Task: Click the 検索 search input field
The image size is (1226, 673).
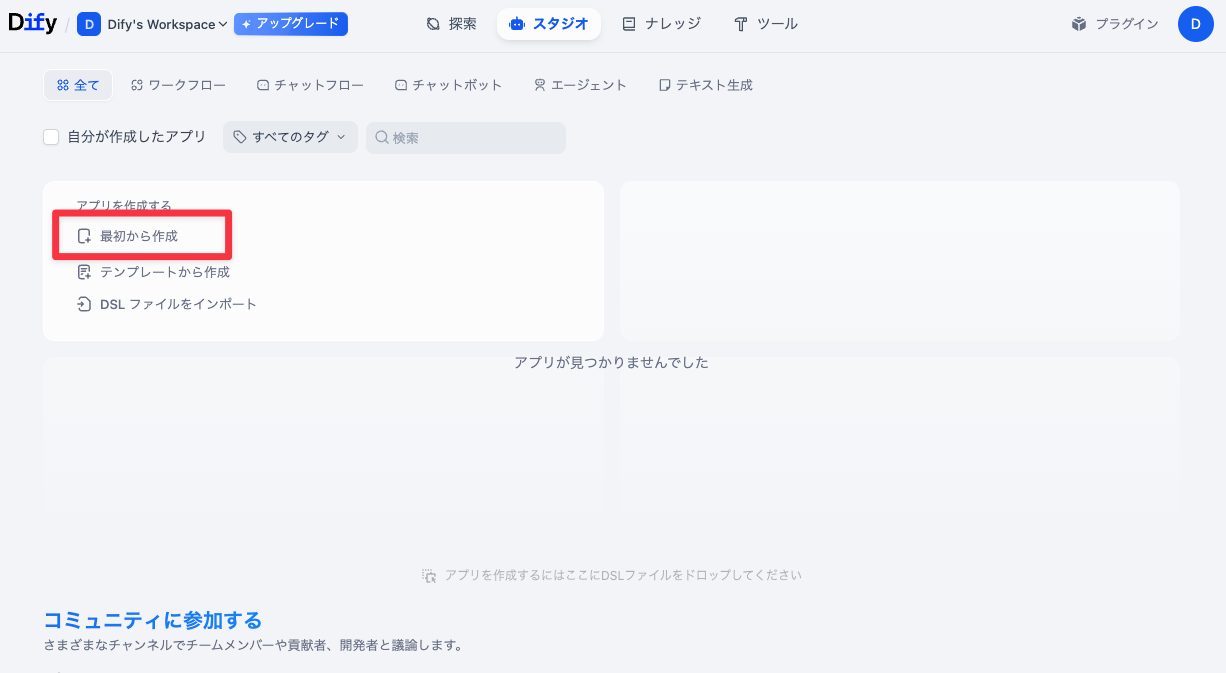Action: (475, 138)
